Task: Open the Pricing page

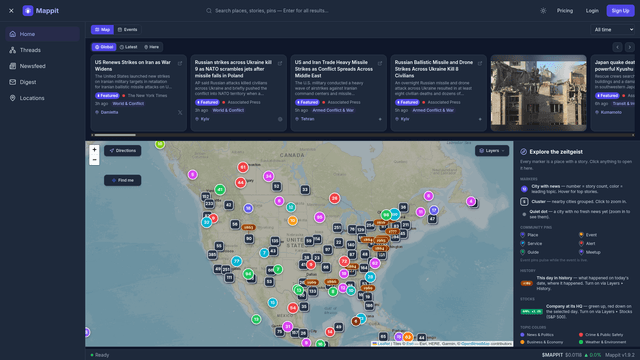Action: pos(565,11)
